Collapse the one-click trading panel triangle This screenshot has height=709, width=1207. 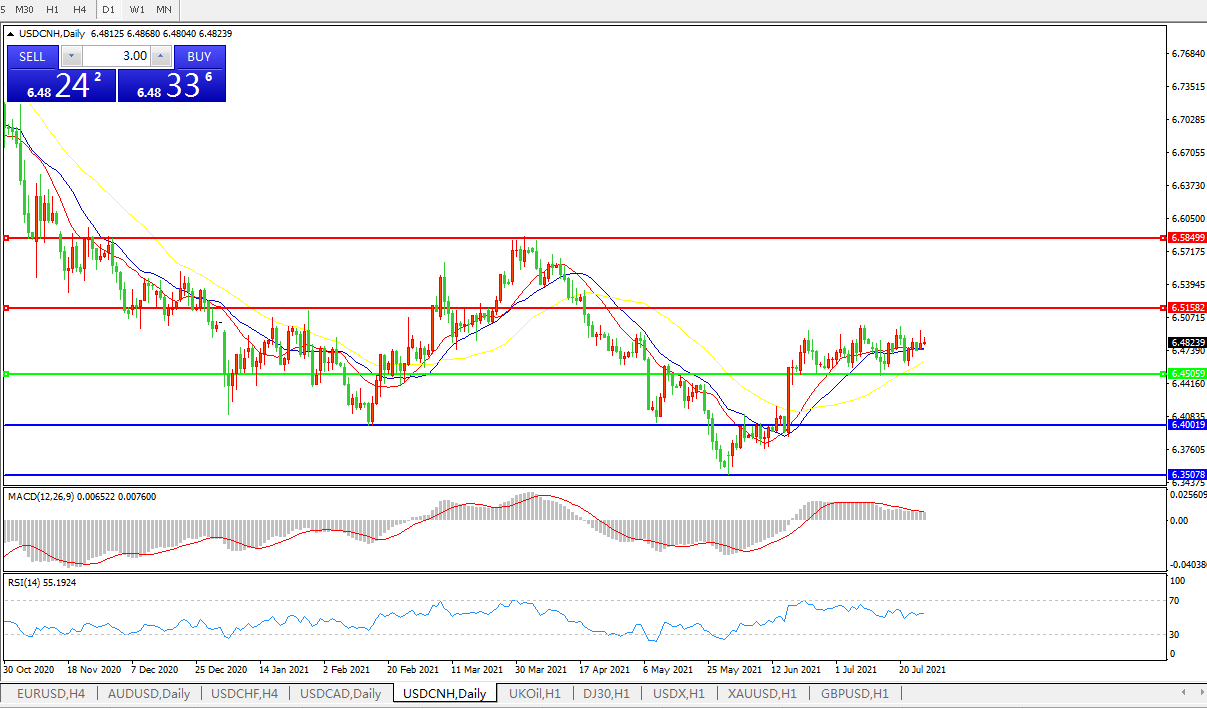(x=11, y=33)
